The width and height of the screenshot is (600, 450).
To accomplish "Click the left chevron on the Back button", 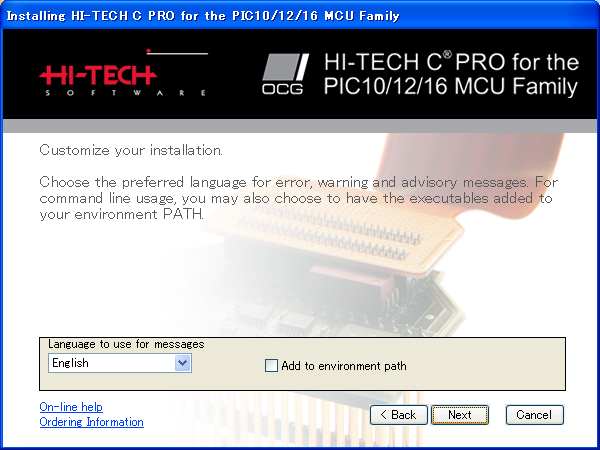I will pyautogui.click(x=383, y=415).
